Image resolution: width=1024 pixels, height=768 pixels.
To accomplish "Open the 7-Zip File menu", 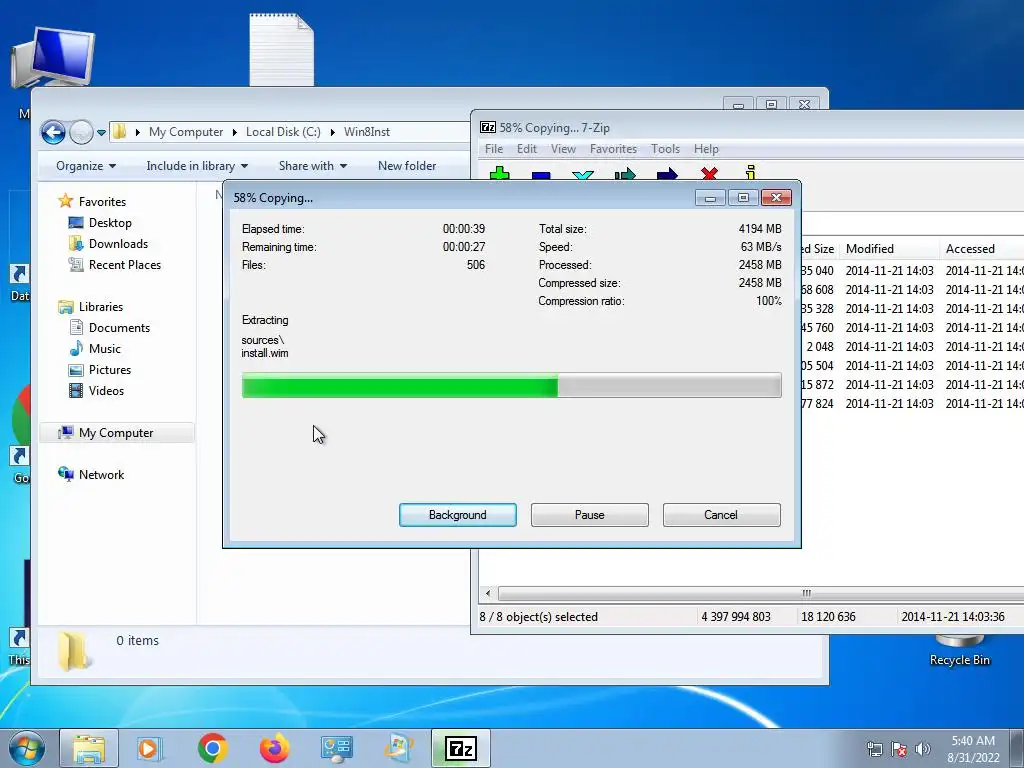I will coord(494,149).
